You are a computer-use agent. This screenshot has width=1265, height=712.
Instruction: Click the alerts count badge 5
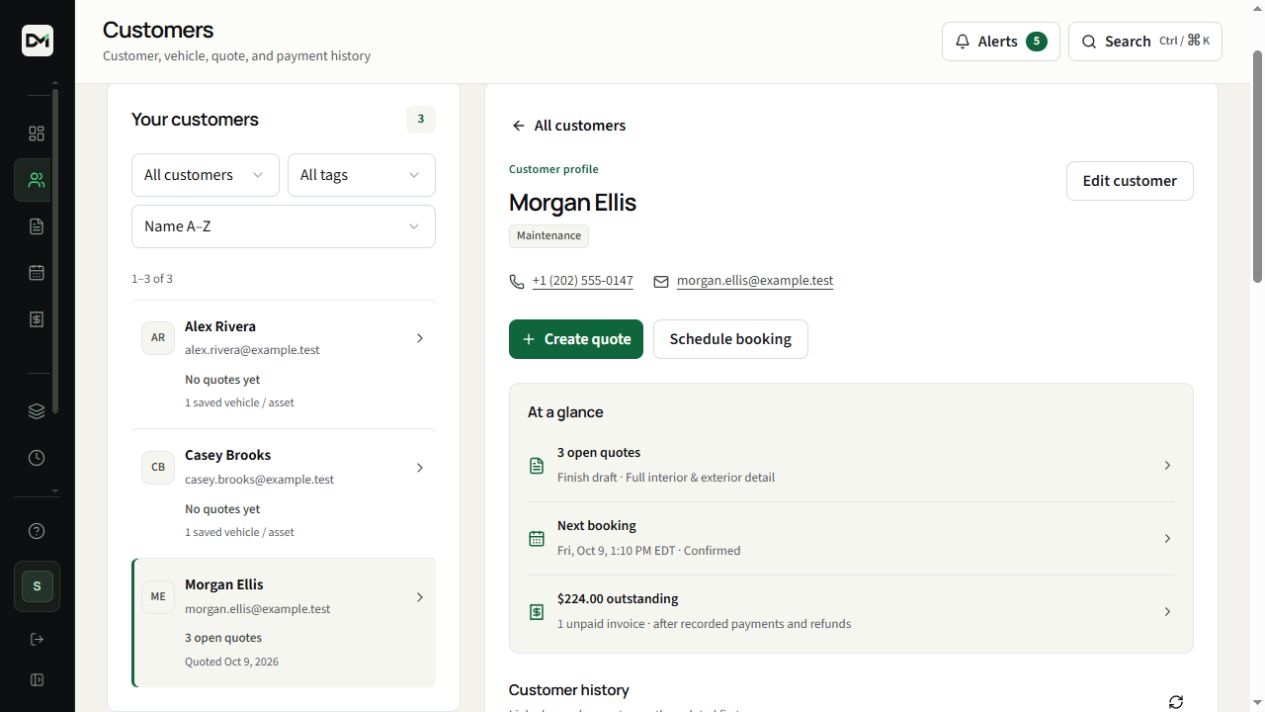[x=1036, y=42]
